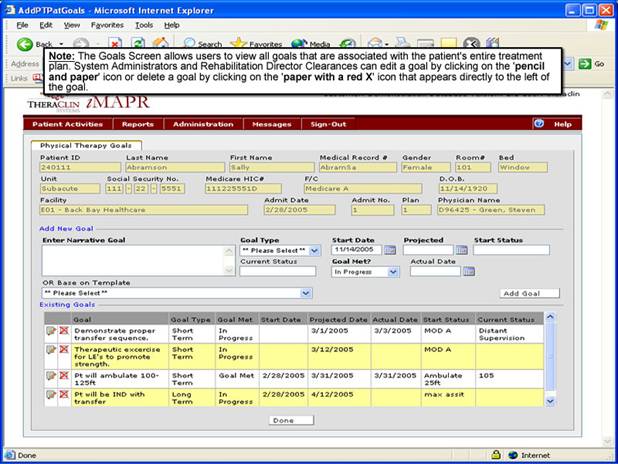
Task: Click the Current Status input field
Action: click(277, 271)
